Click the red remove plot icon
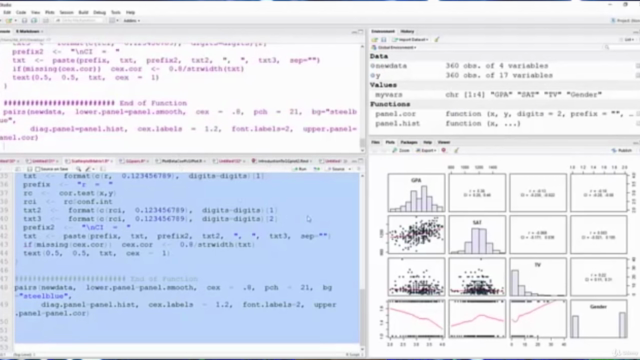Image resolution: width=640 pixels, height=360 pixels. 444,151
